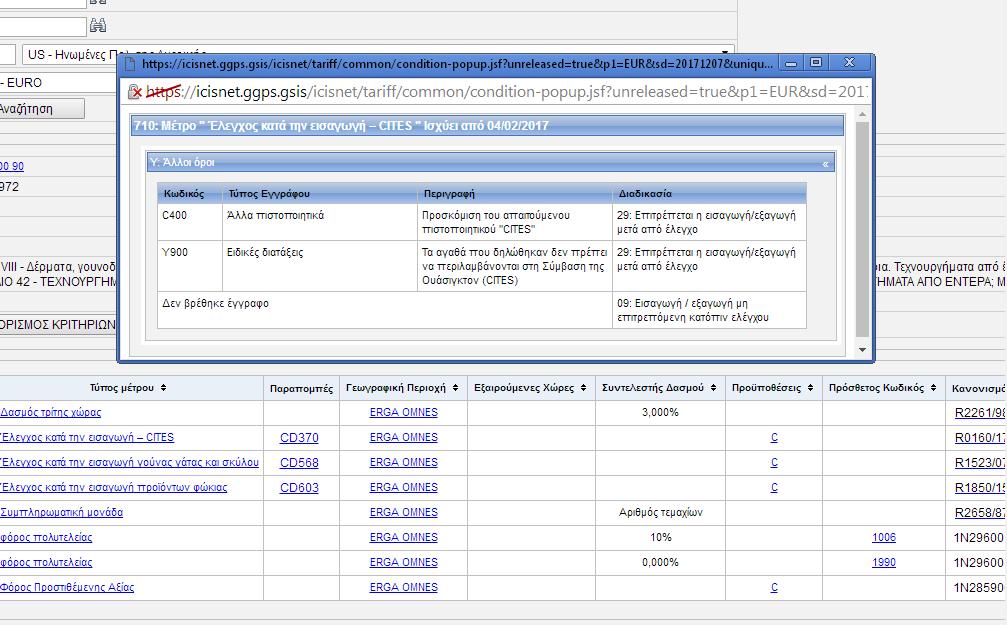Select the 'Άλλα πιστοποιητικά' cell
The height and width of the screenshot is (625, 1007).
(320, 222)
